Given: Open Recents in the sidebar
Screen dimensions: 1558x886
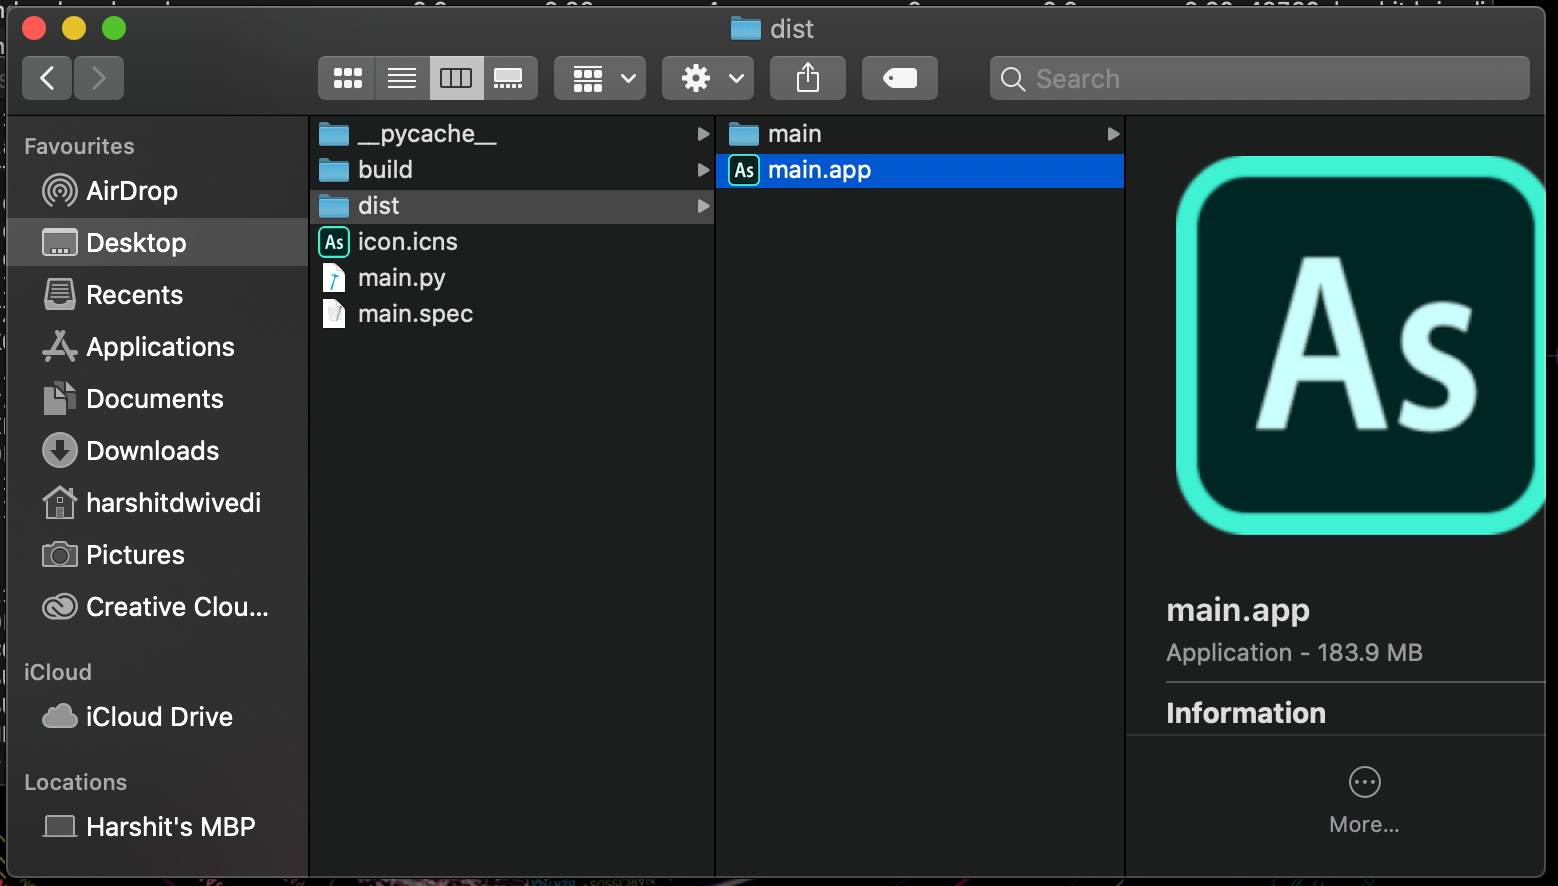Looking at the screenshot, I should point(158,295).
